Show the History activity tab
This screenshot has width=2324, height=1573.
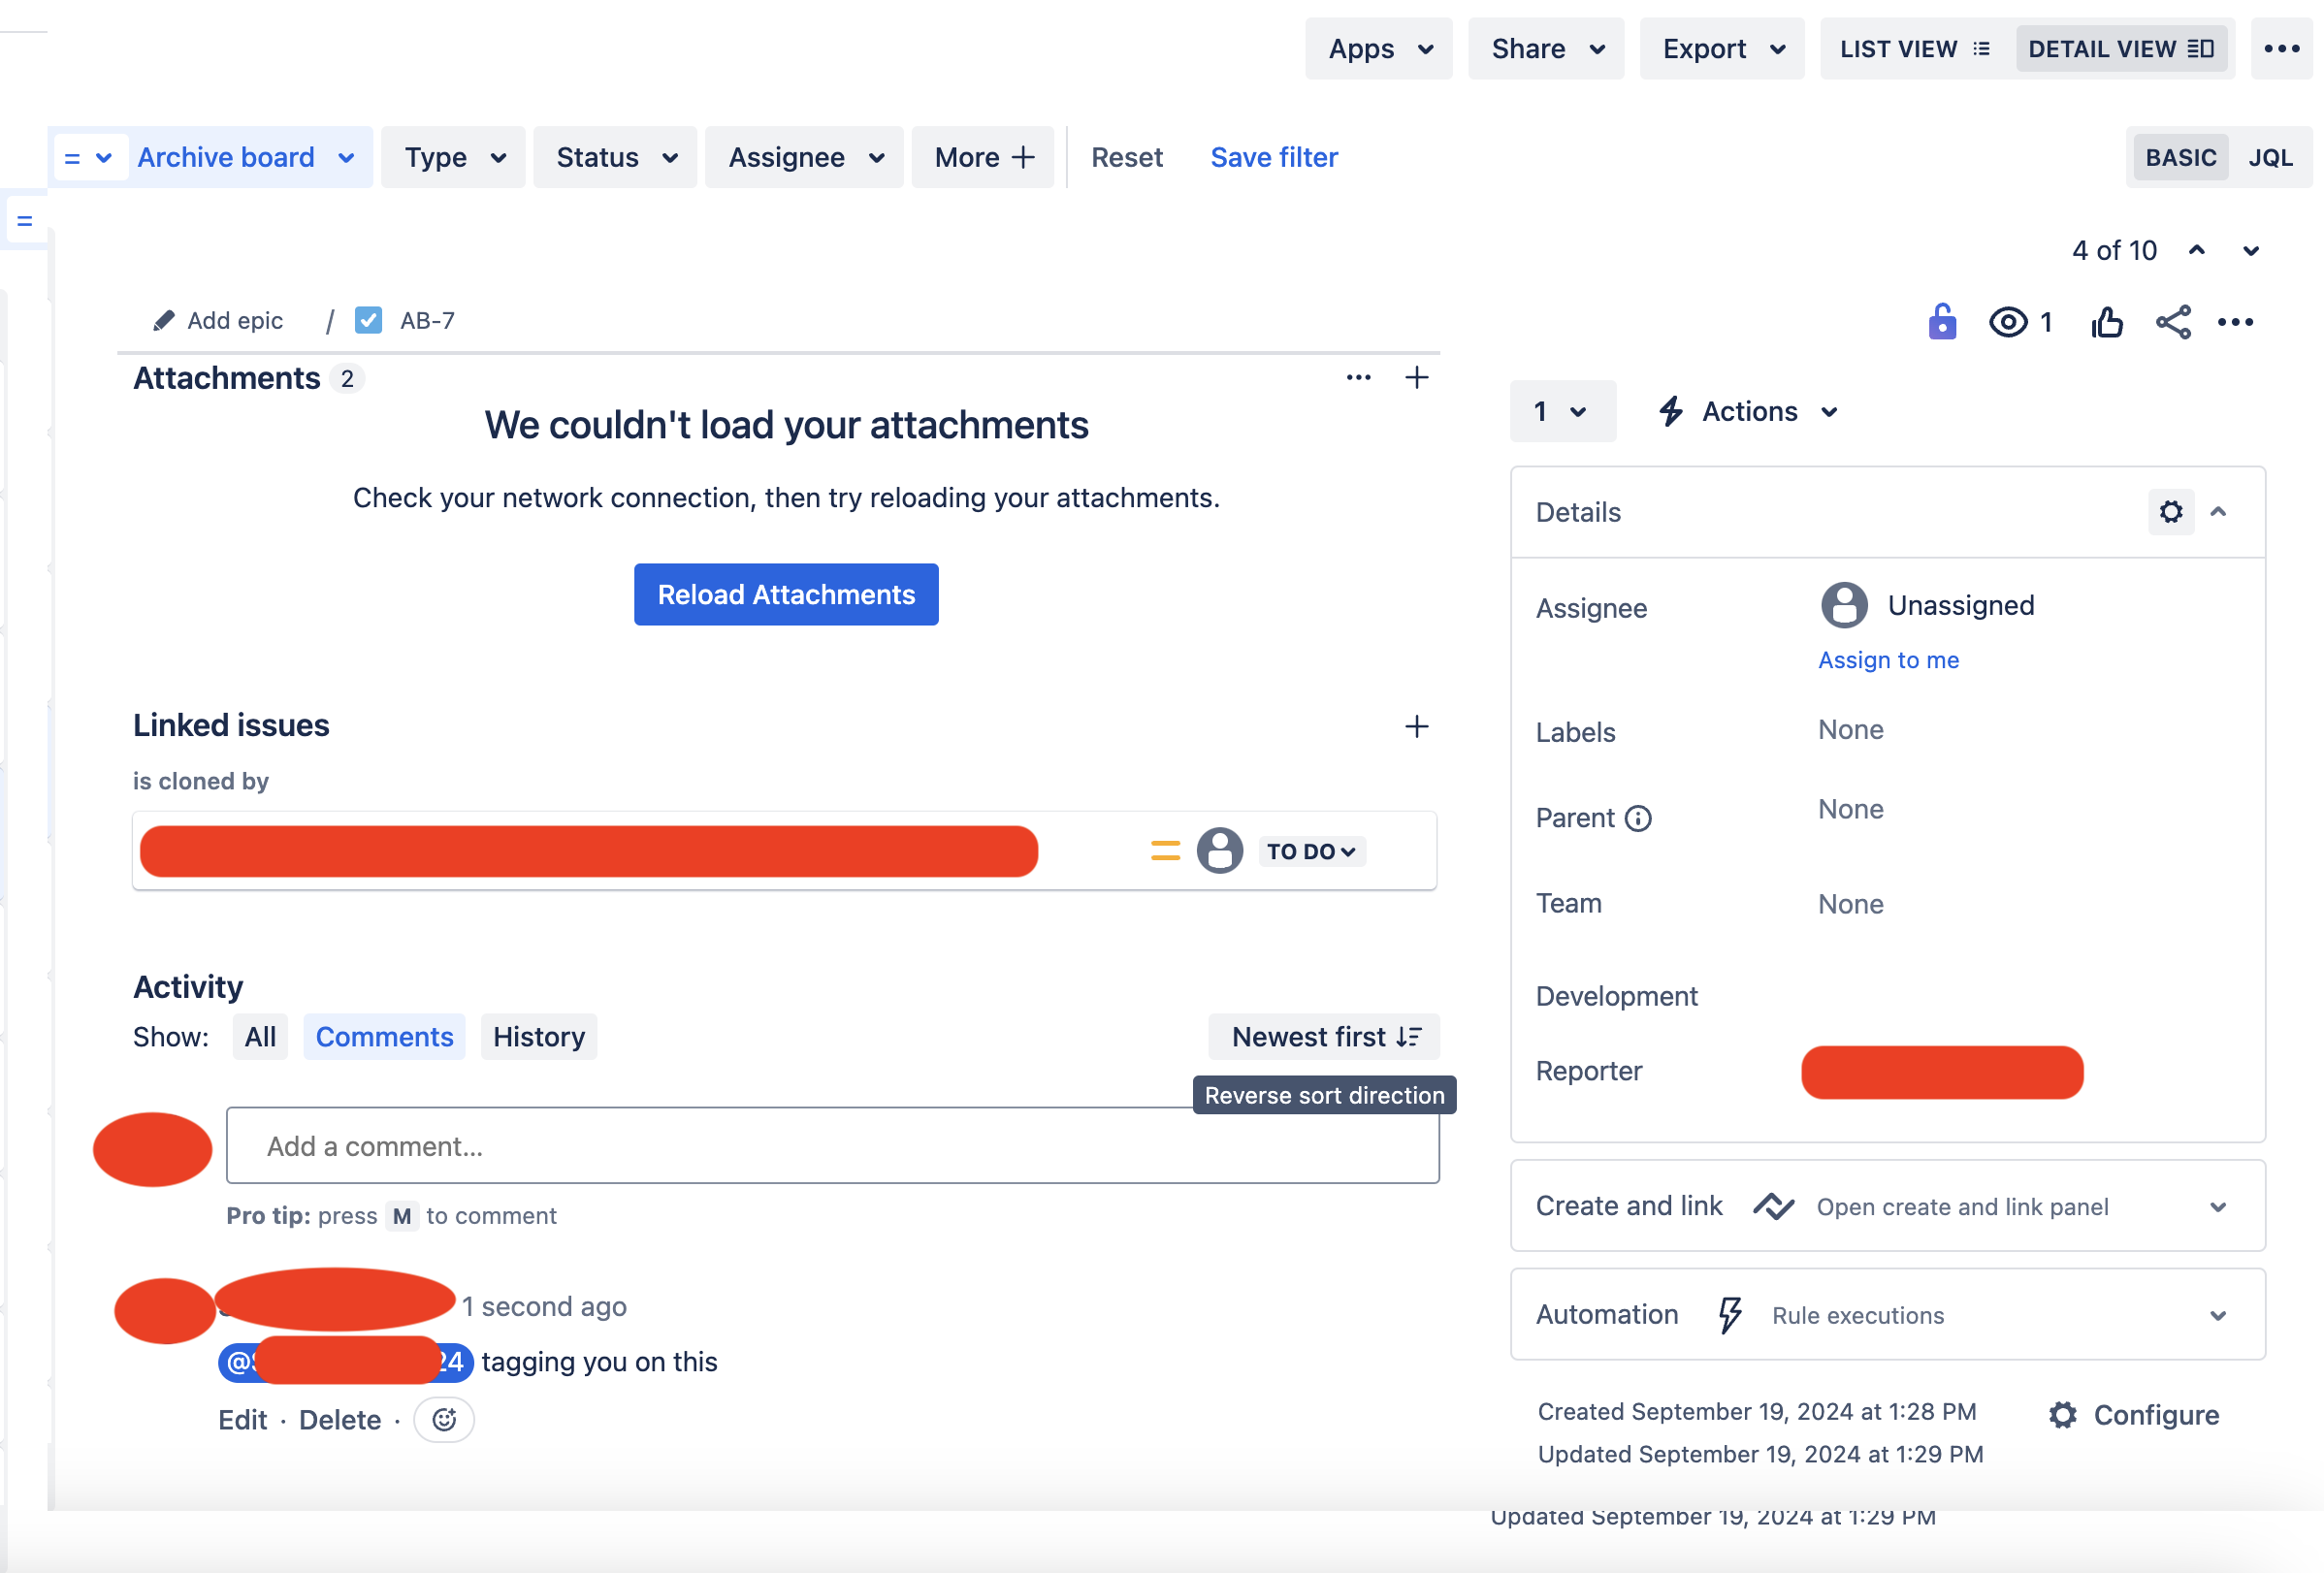click(538, 1037)
